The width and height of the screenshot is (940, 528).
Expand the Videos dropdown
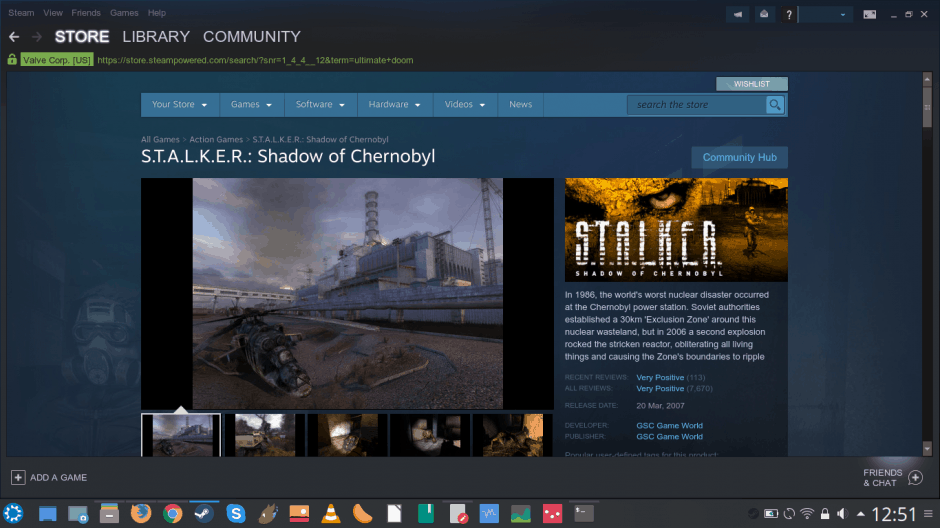[465, 104]
